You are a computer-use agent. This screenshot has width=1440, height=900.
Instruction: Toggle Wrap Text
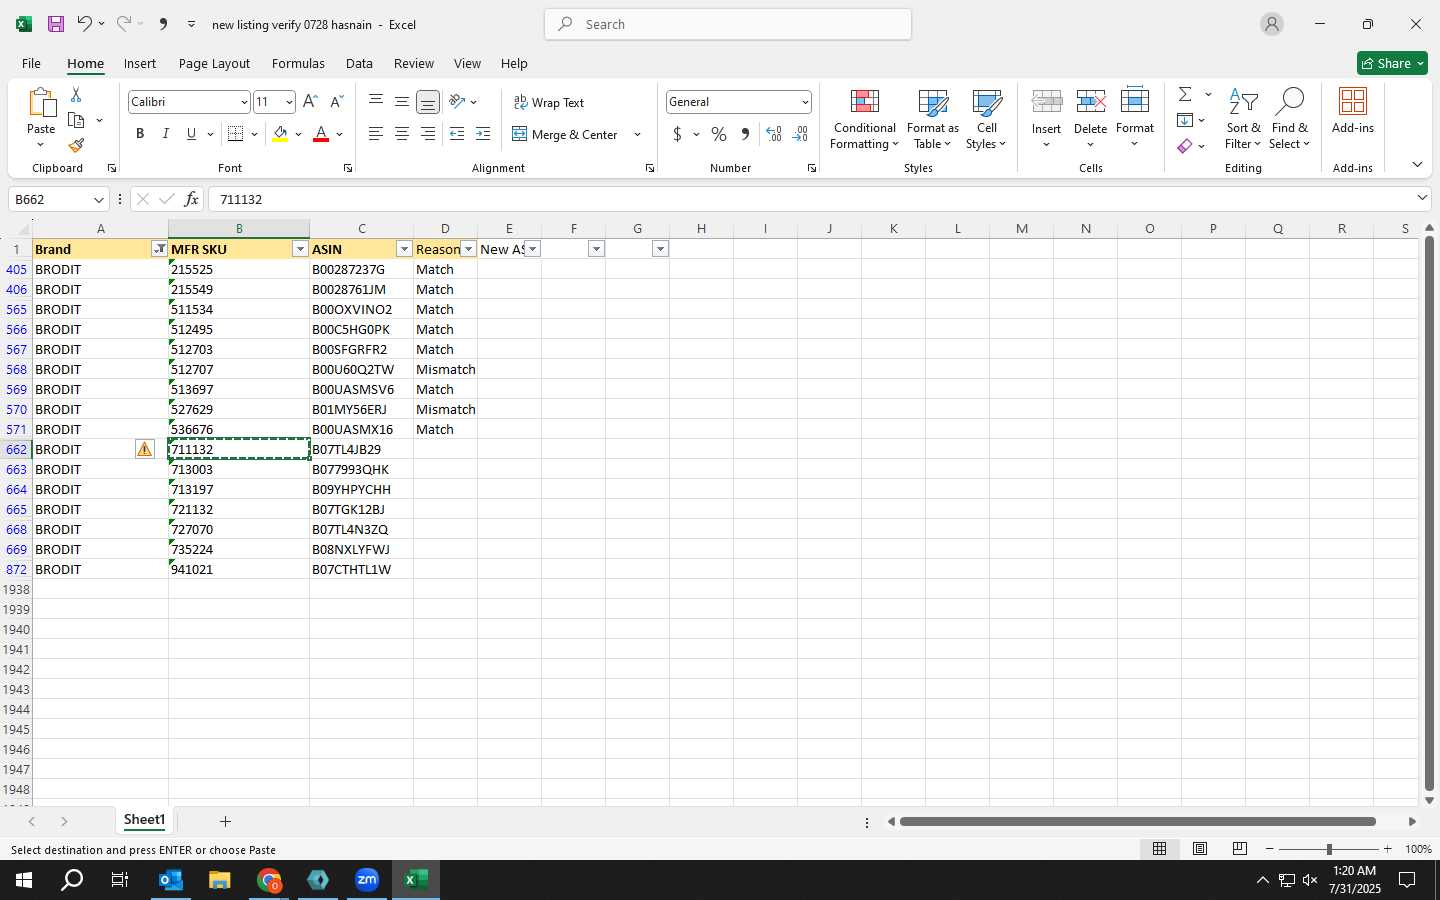click(549, 102)
